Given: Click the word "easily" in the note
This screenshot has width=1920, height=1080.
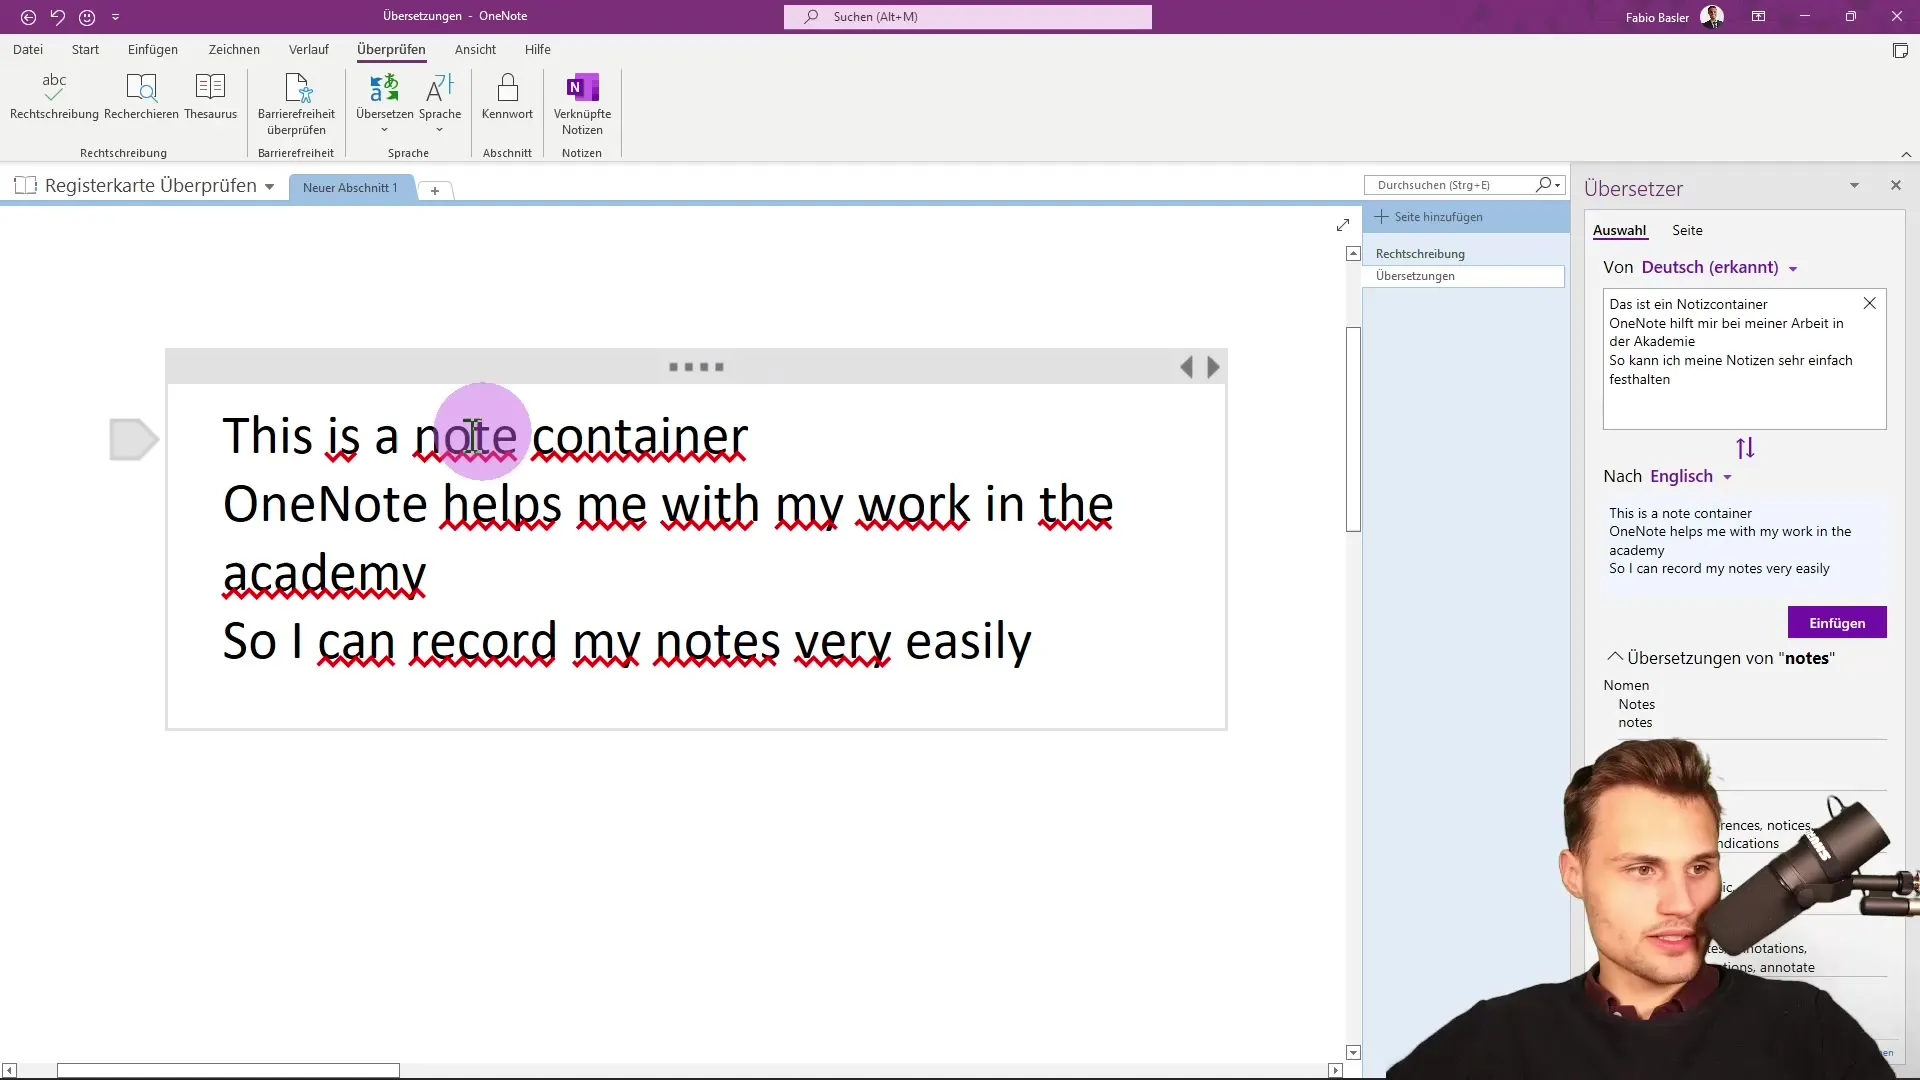Looking at the screenshot, I should point(968,642).
